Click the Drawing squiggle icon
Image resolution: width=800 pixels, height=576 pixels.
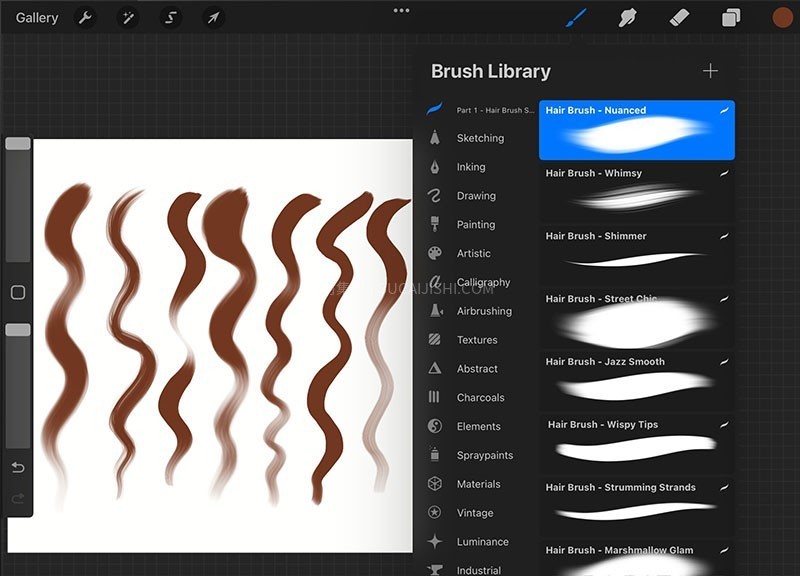(435, 195)
